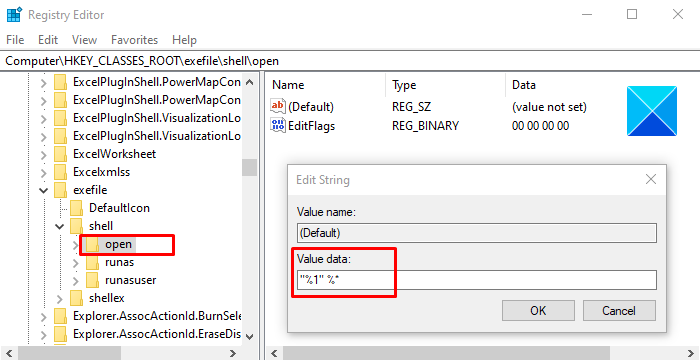700x360 pixels.
Task: Click the REG_SZ type cell
Action: tap(411, 107)
